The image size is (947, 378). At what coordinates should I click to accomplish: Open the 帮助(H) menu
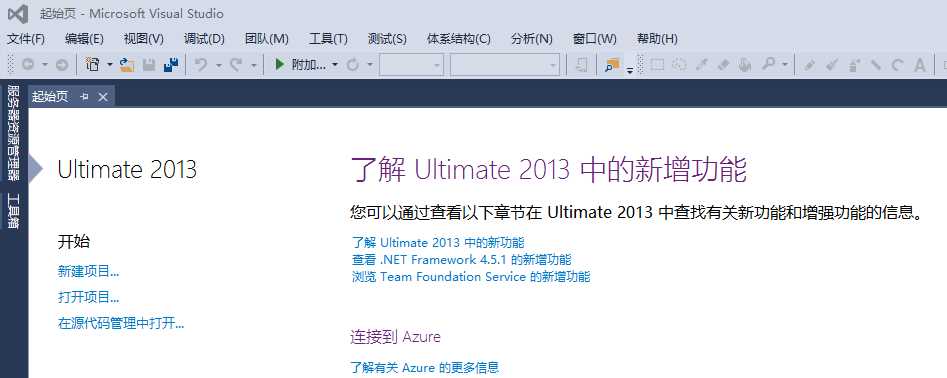657,39
